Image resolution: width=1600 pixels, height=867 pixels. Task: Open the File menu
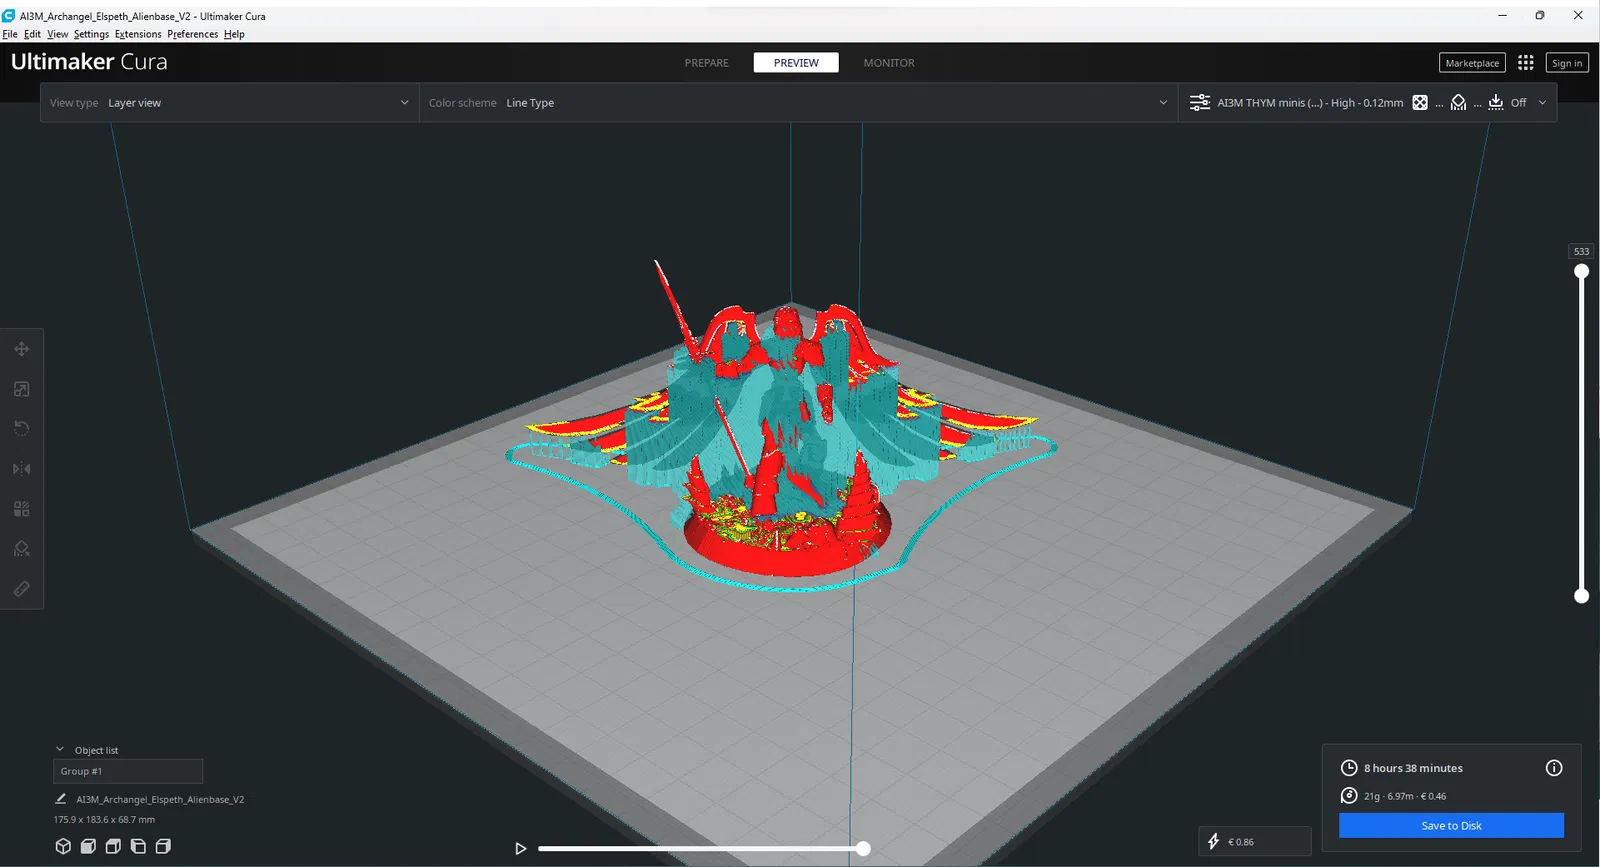(10, 34)
